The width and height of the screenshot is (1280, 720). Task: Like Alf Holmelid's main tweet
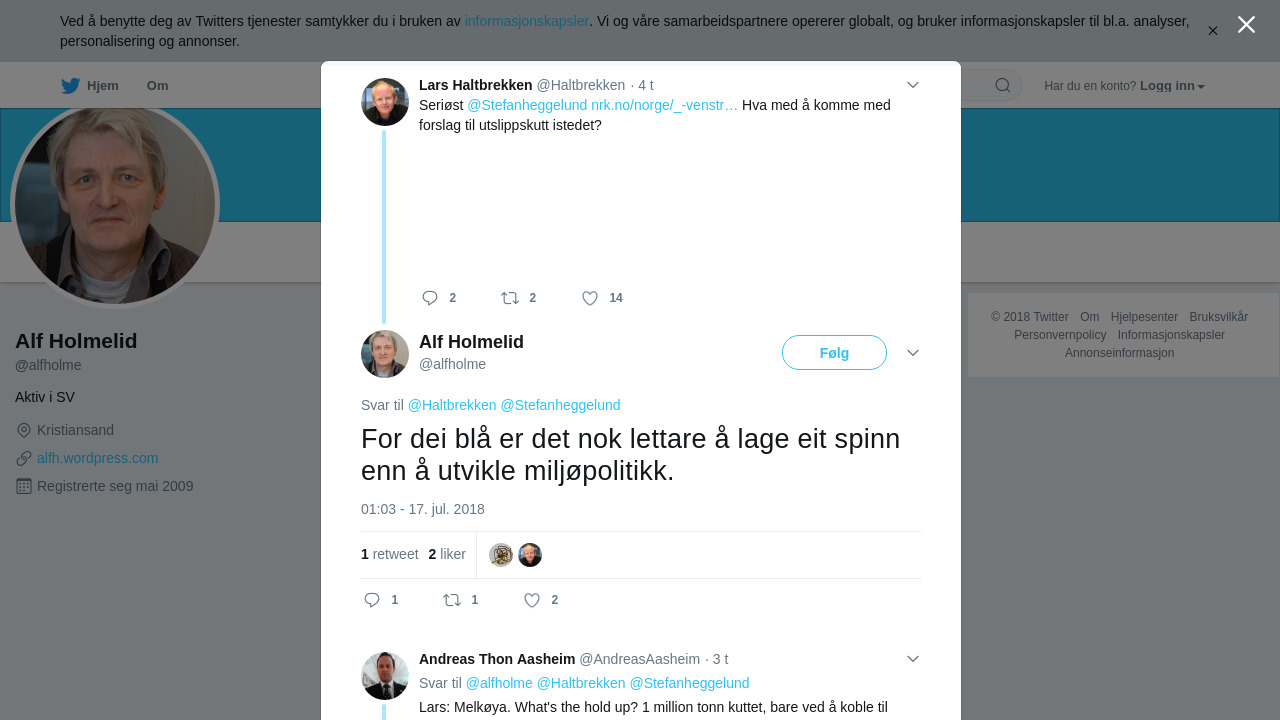(x=532, y=600)
